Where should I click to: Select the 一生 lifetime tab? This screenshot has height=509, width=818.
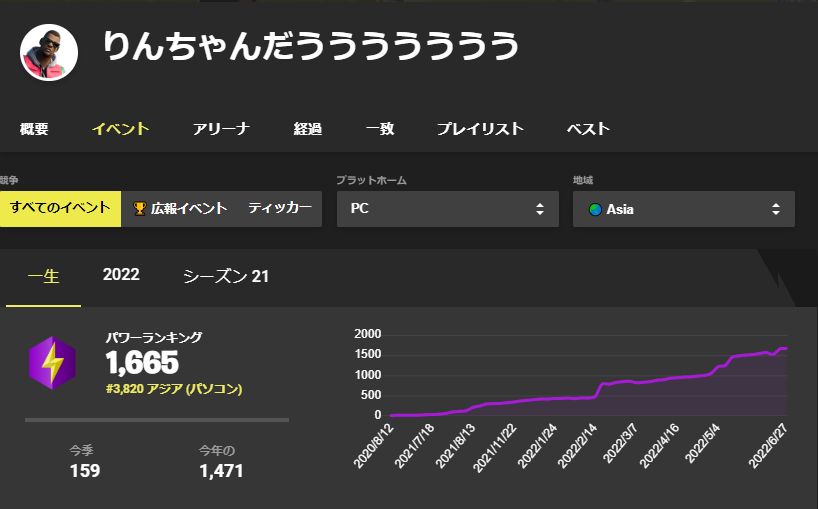(43, 276)
